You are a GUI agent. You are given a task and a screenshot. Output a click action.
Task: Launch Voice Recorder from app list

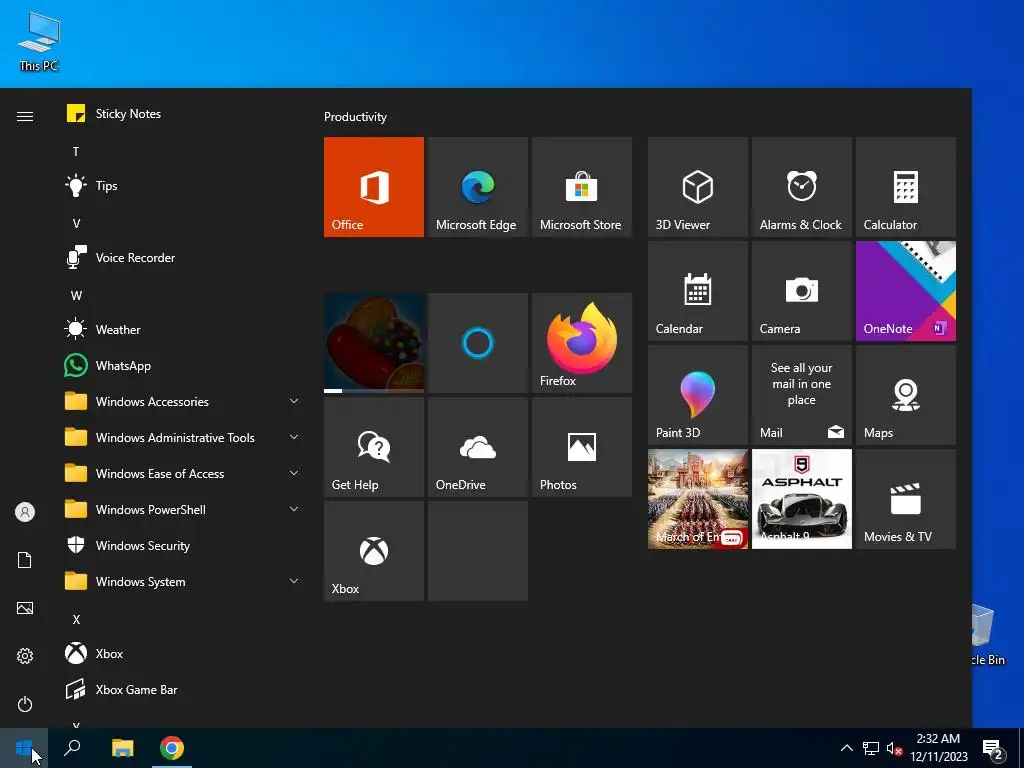click(x=182, y=258)
